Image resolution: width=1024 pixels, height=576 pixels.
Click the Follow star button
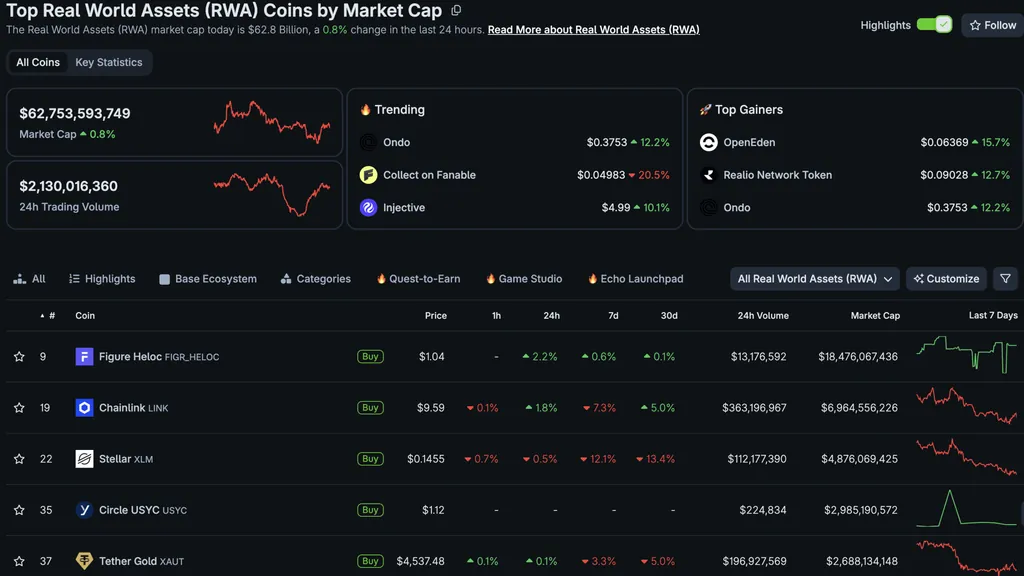pos(993,25)
